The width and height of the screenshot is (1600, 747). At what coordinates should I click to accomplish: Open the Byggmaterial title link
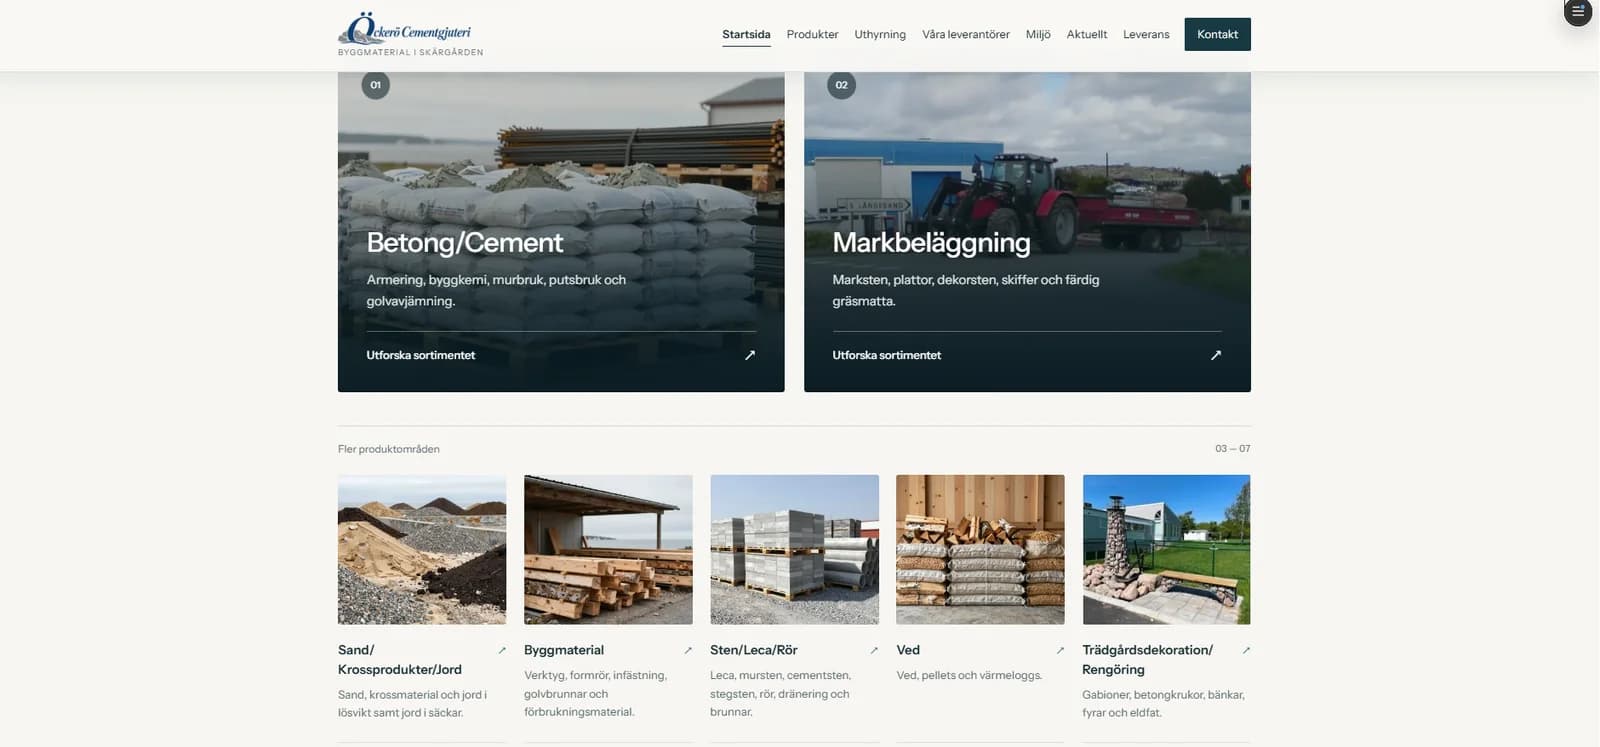tap(564, 650)
